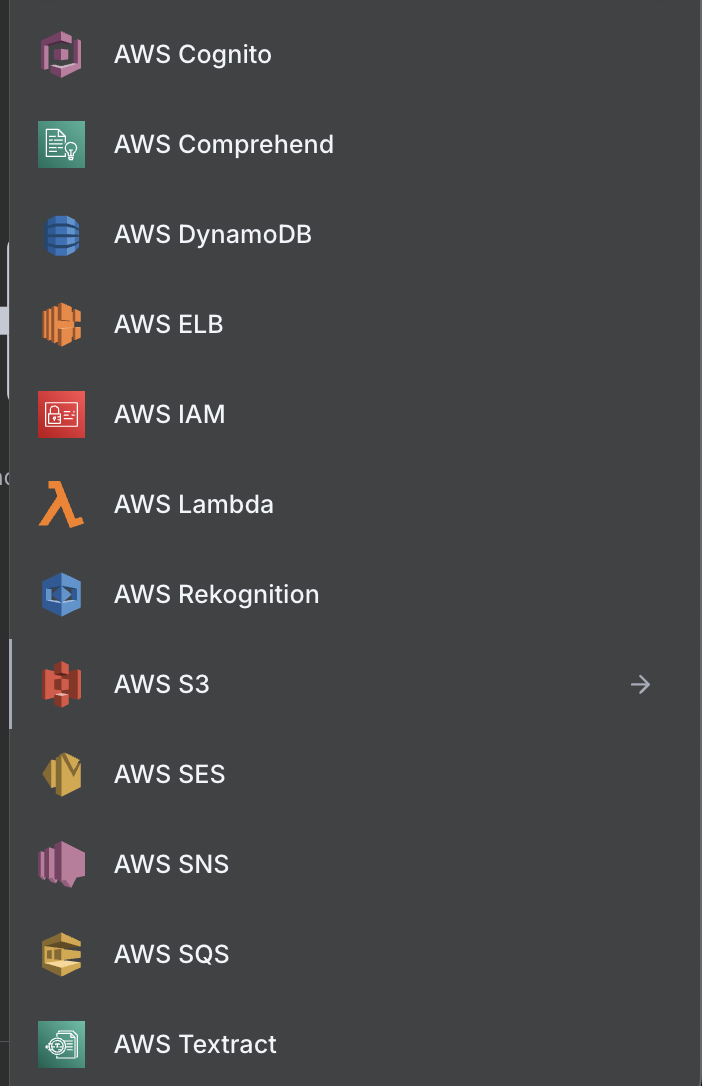This screenshot has height=1086, width=702.
Task: Choose the AWS Textract label
Action: (x=195, y=1044)
